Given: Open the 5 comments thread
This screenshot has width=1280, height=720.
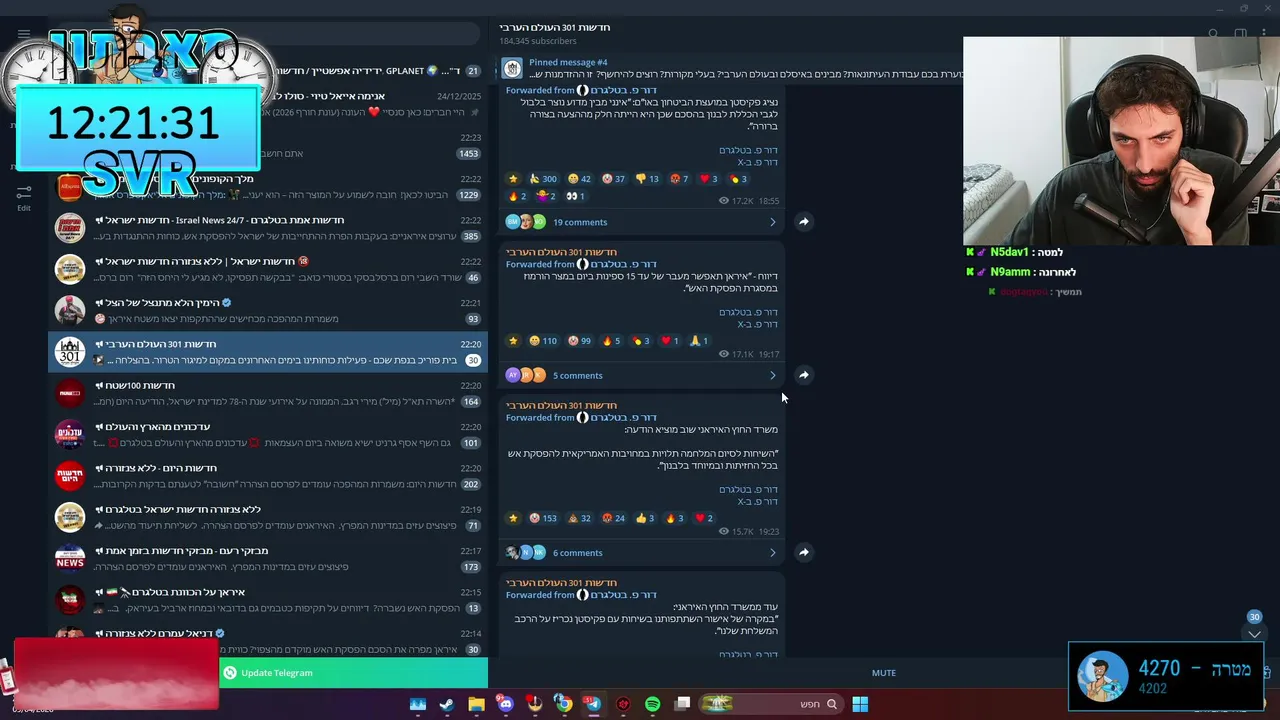Looking at the screenshot, I should click(x=641, y=375).
